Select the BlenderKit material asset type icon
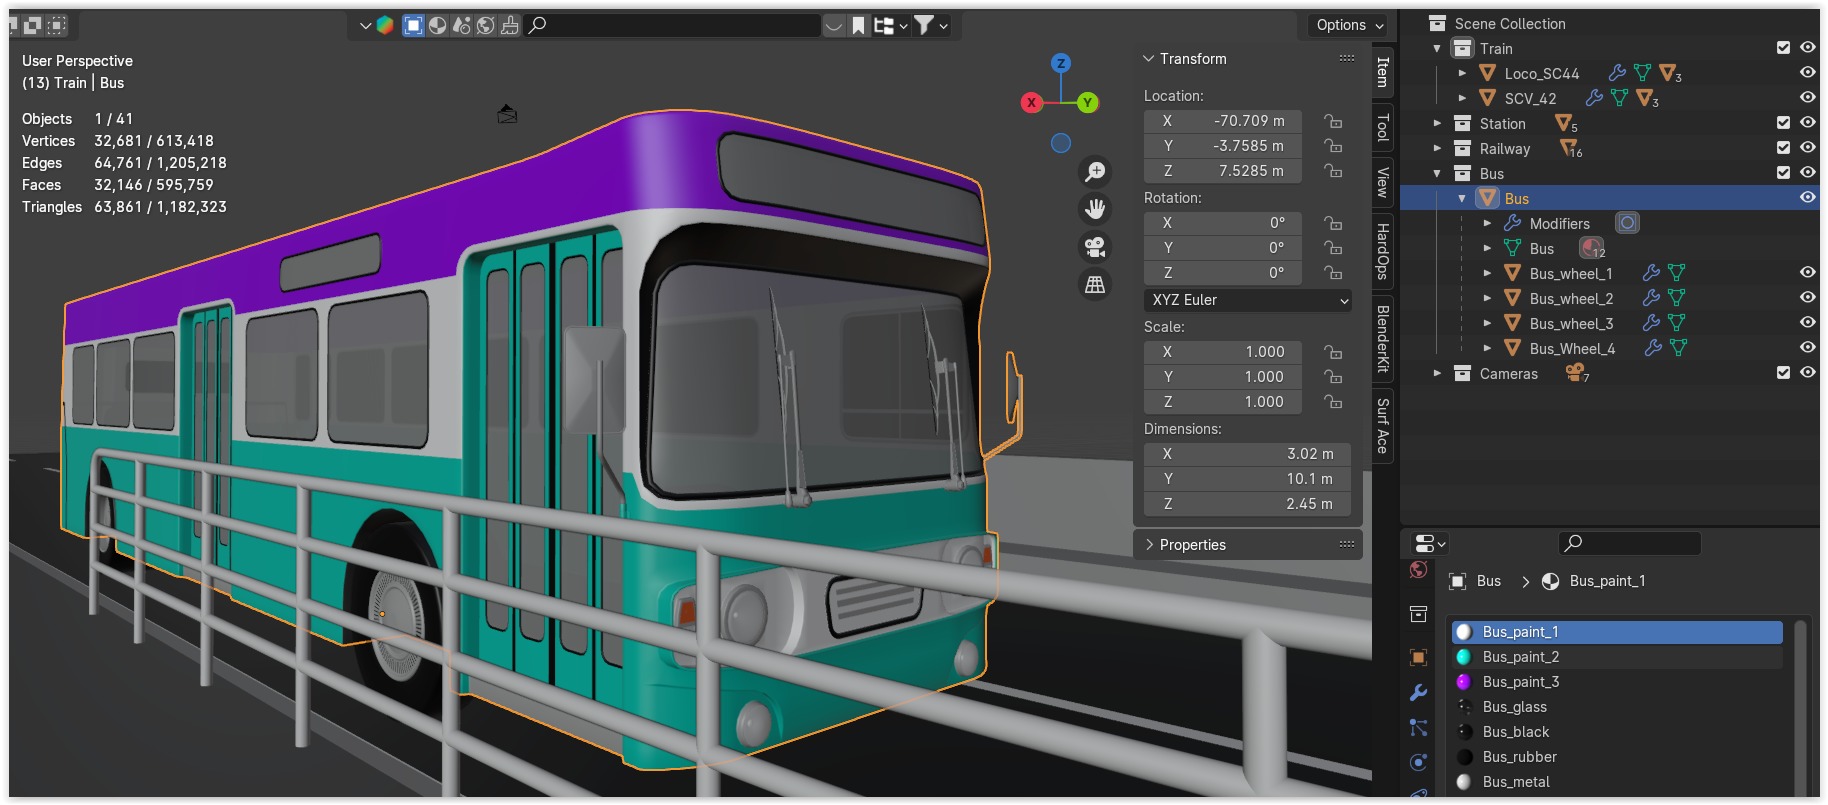1828x805 pixels. point(437,25)
